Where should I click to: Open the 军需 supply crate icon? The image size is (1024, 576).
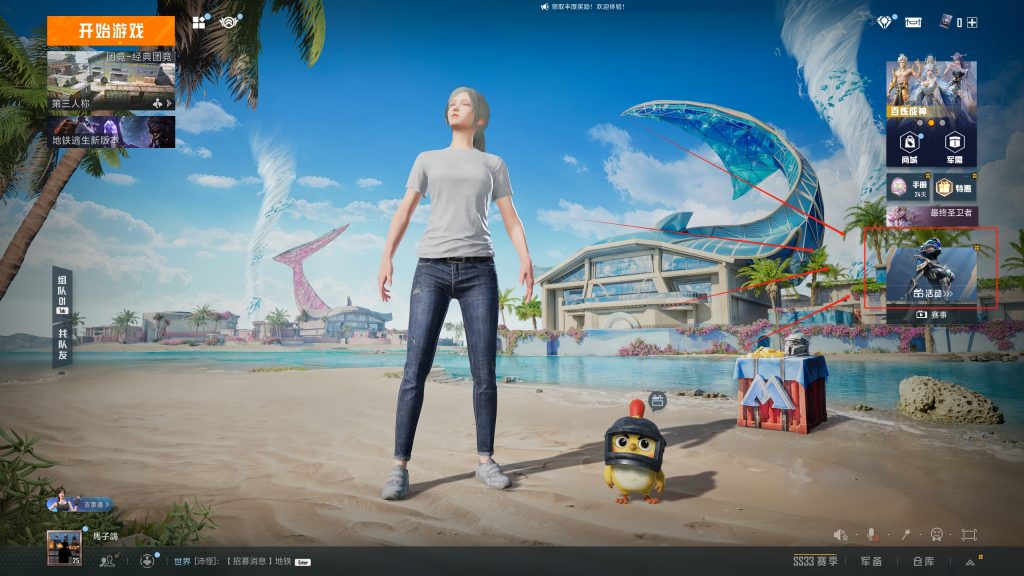click(954, 148)
